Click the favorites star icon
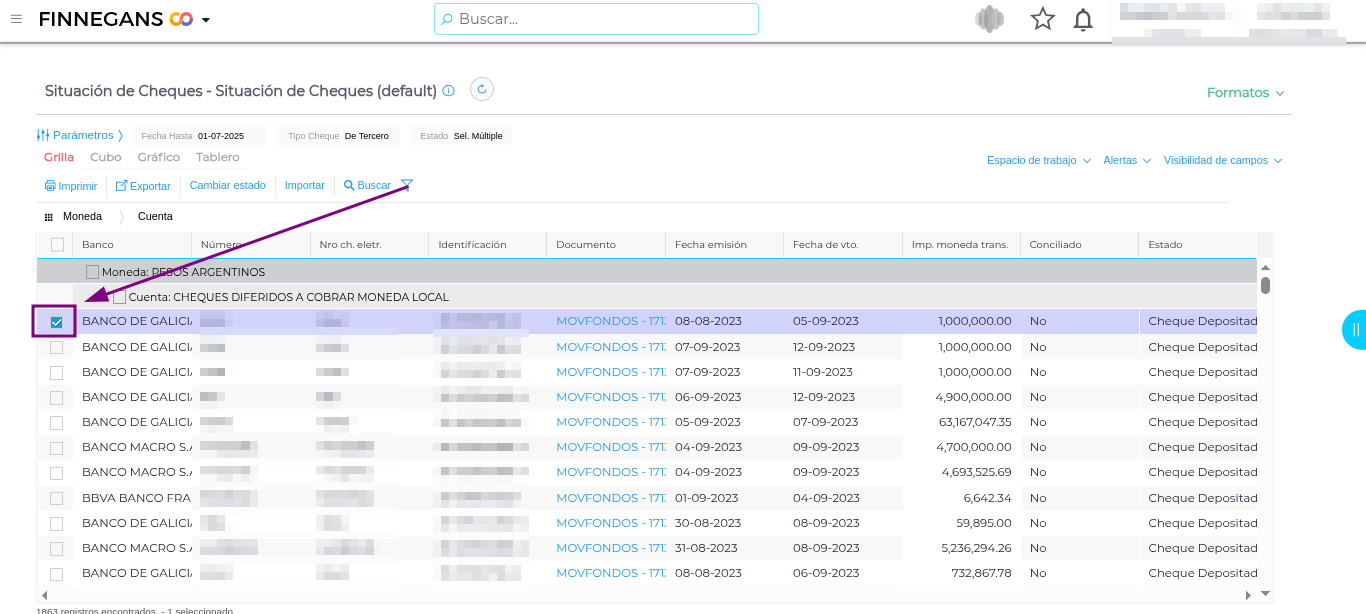1366x614 pixels. pyautogui.click(x=1043, y=19)
